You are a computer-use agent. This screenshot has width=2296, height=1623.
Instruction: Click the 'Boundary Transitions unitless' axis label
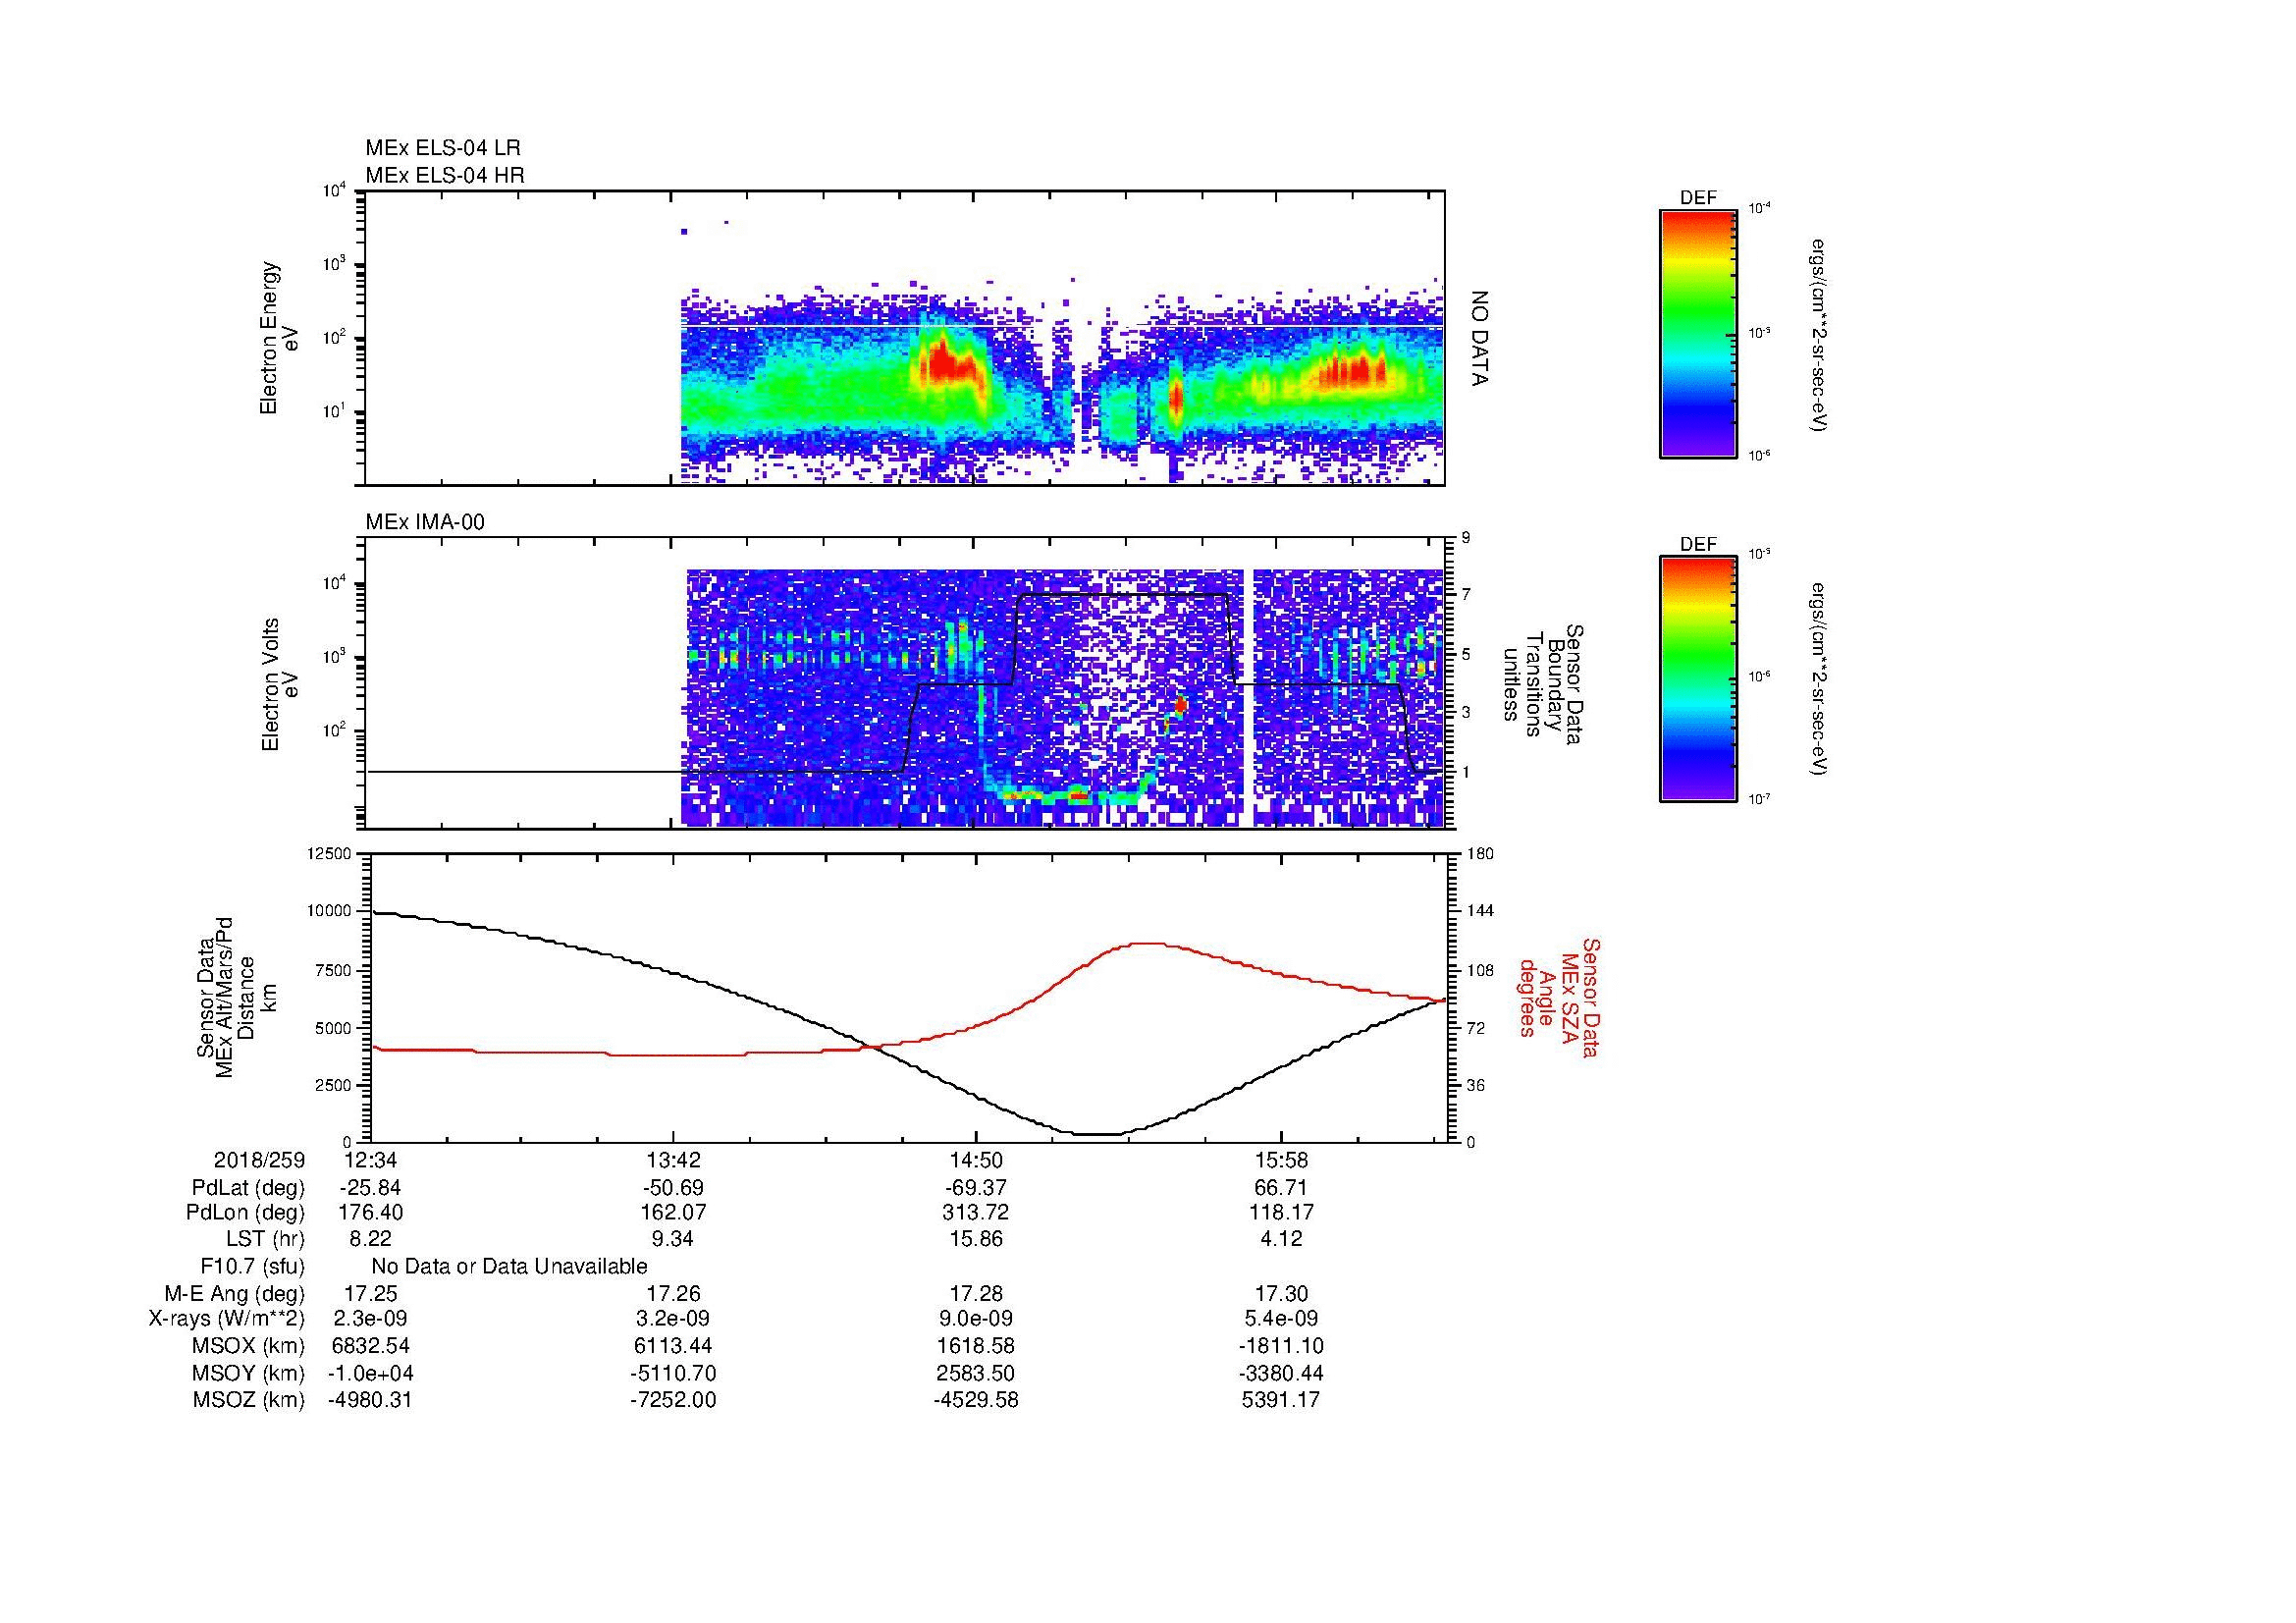click(1543, 684)
